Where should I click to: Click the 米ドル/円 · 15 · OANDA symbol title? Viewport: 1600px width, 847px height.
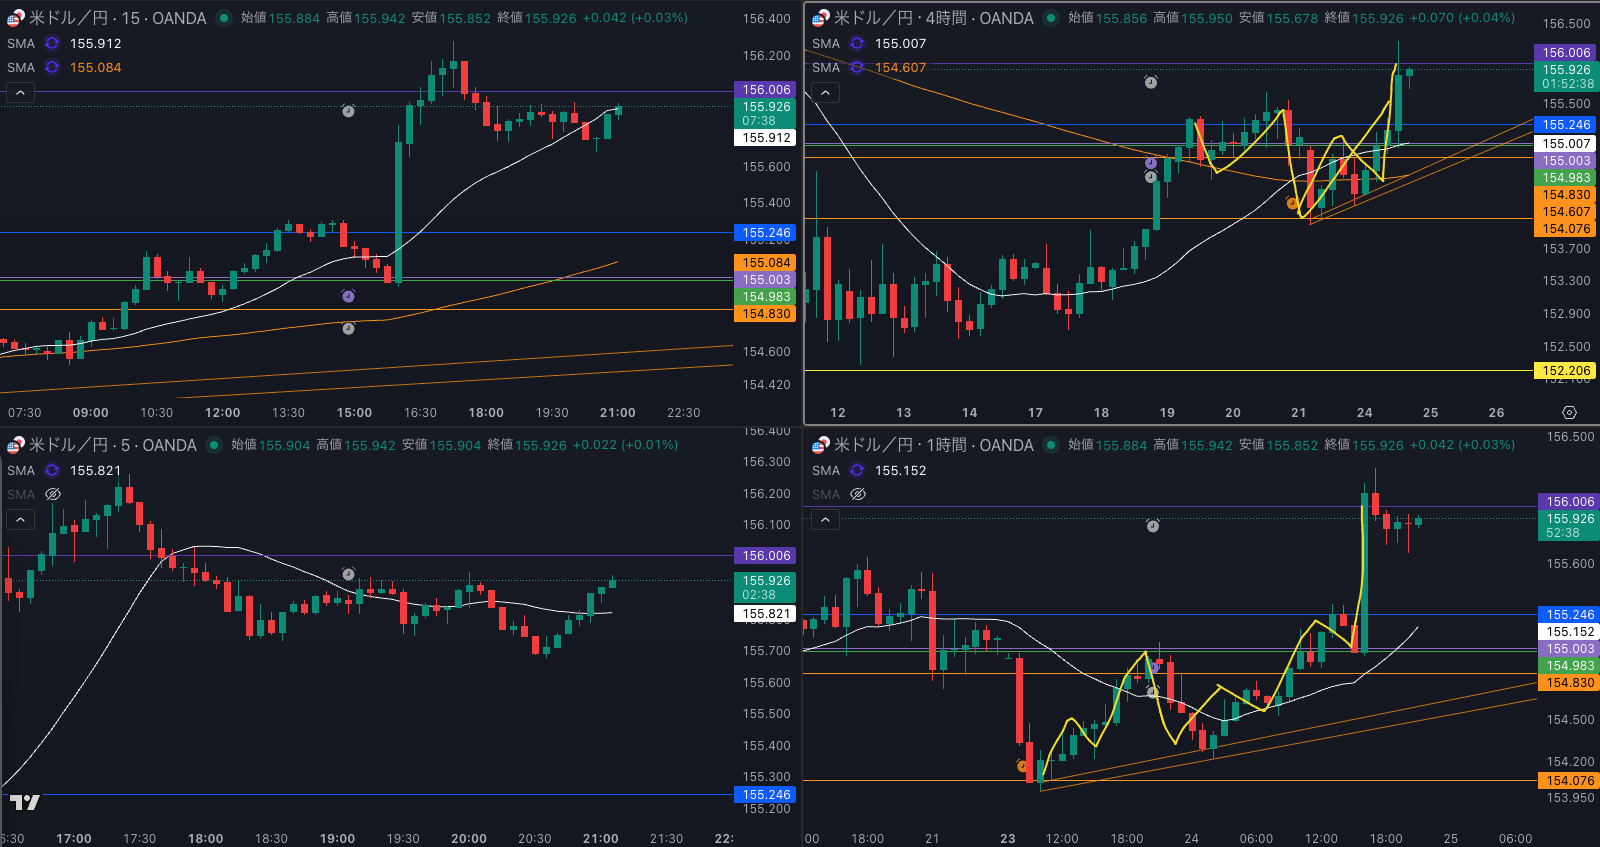117,18
